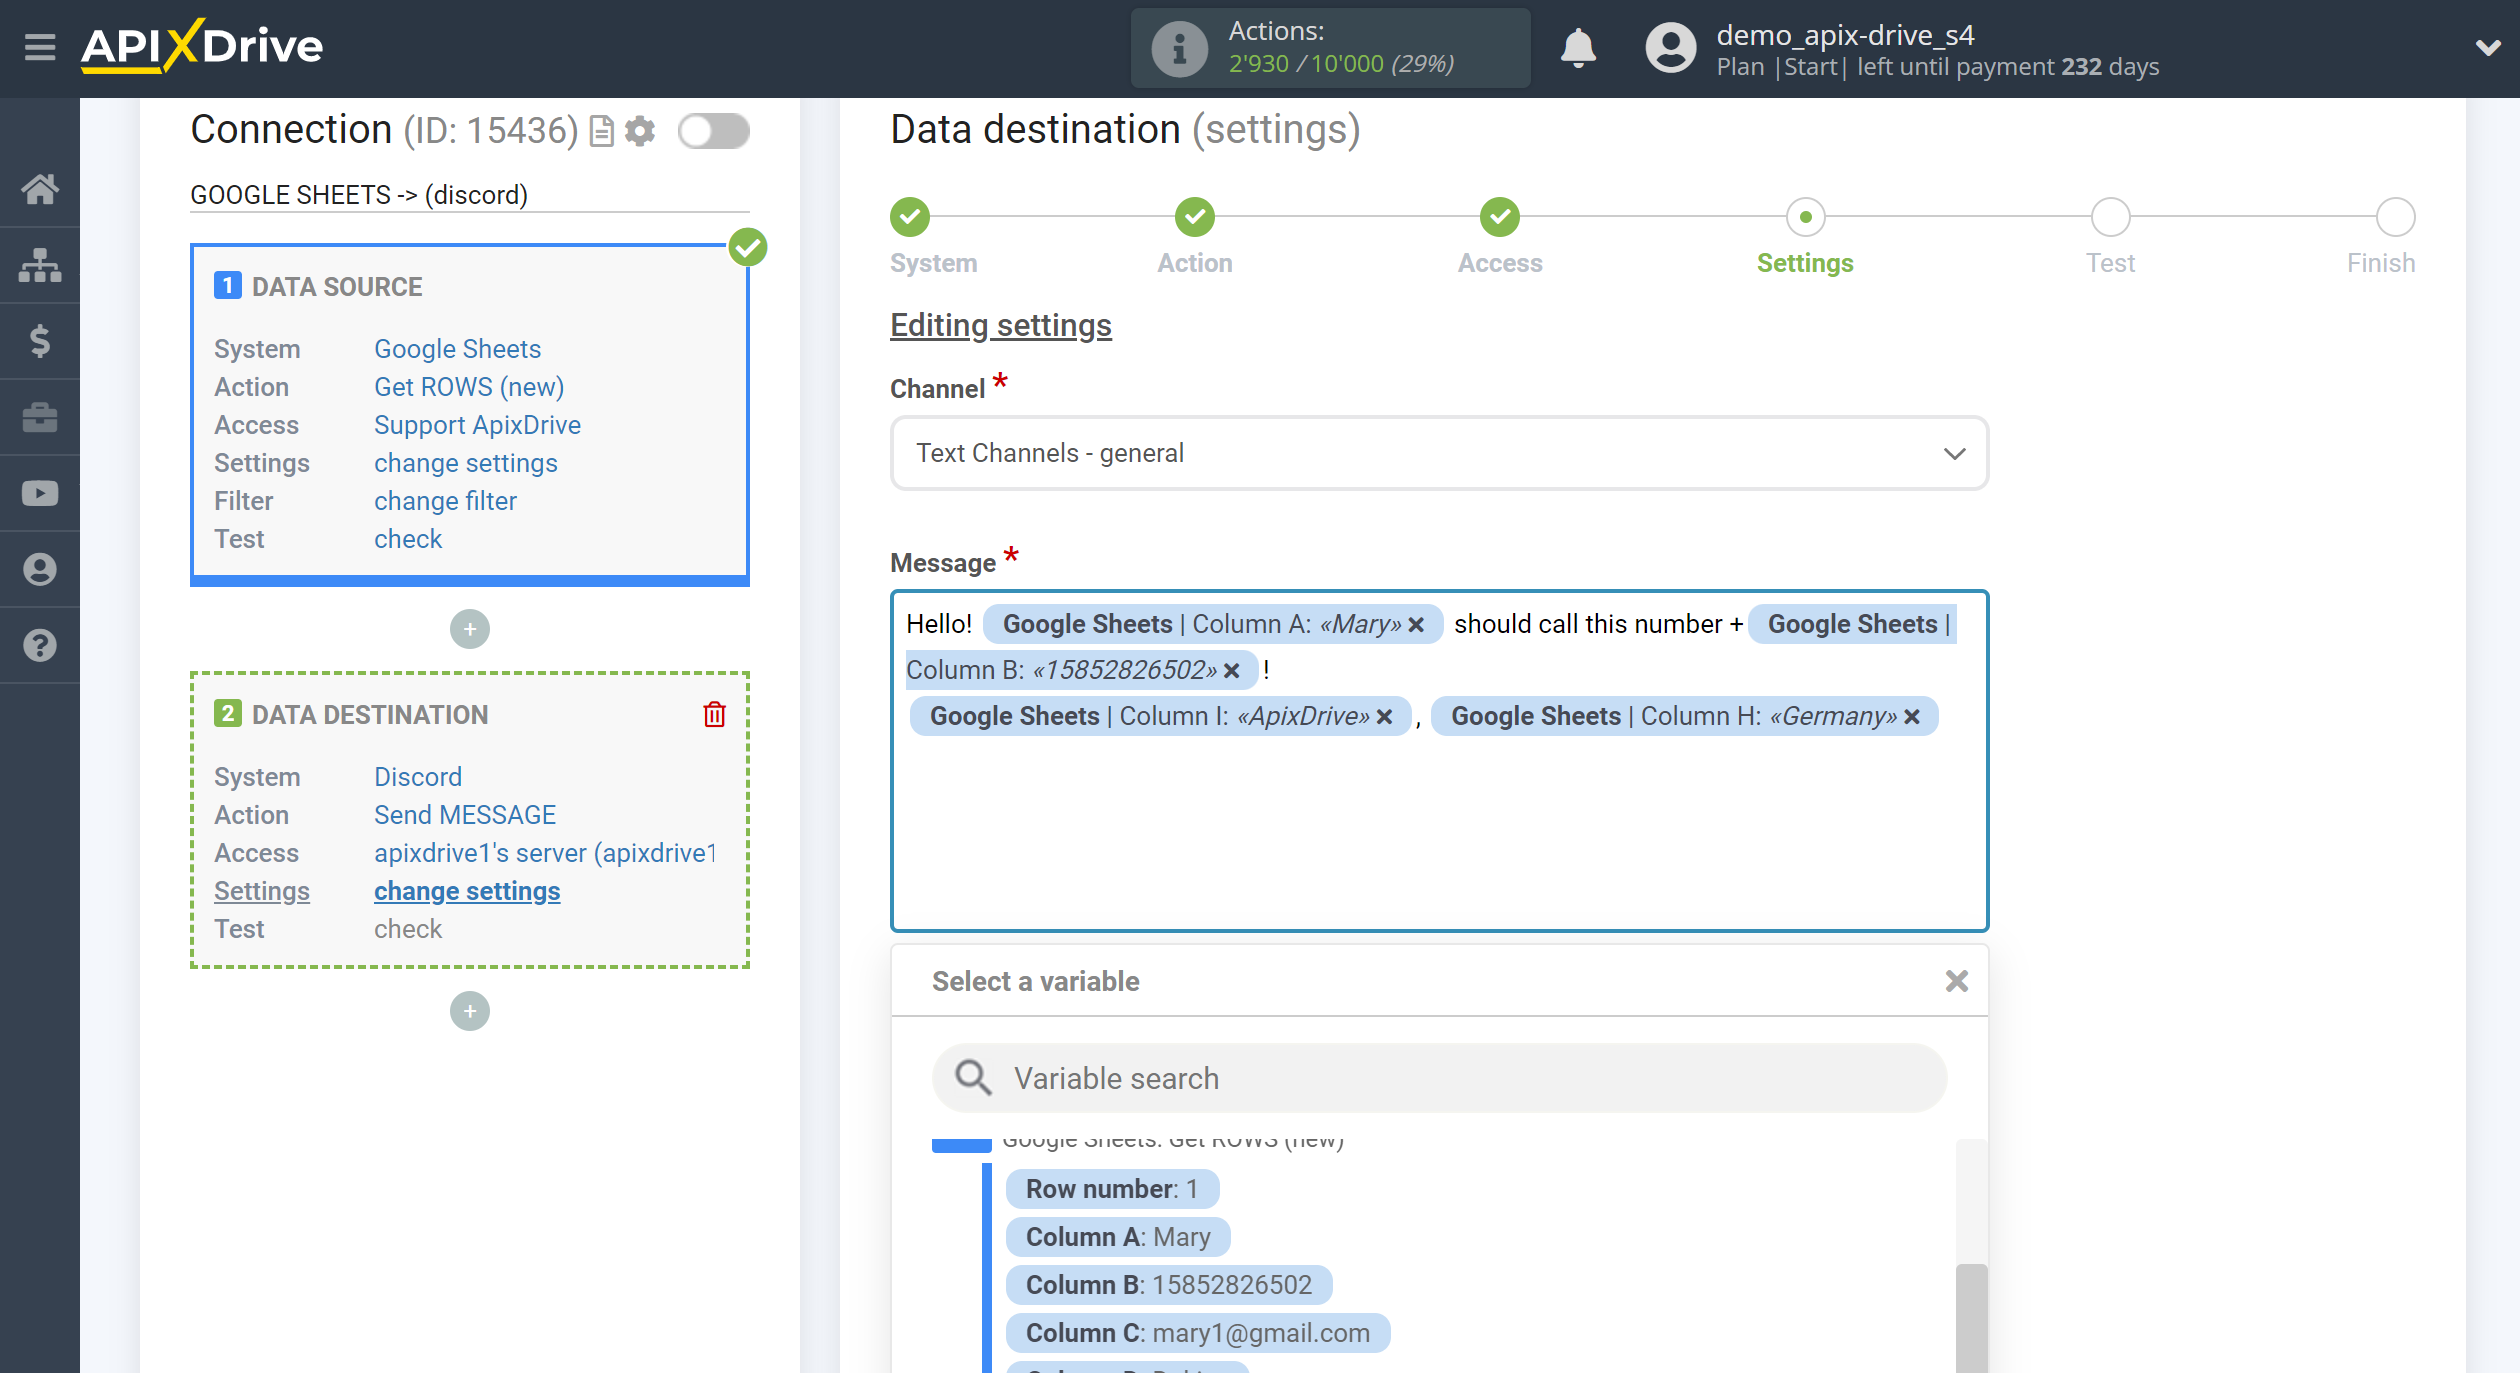The width and height of the screenshot is (2520, 1373).
Task: Click data source check test link
Action: tap(408, 539)
